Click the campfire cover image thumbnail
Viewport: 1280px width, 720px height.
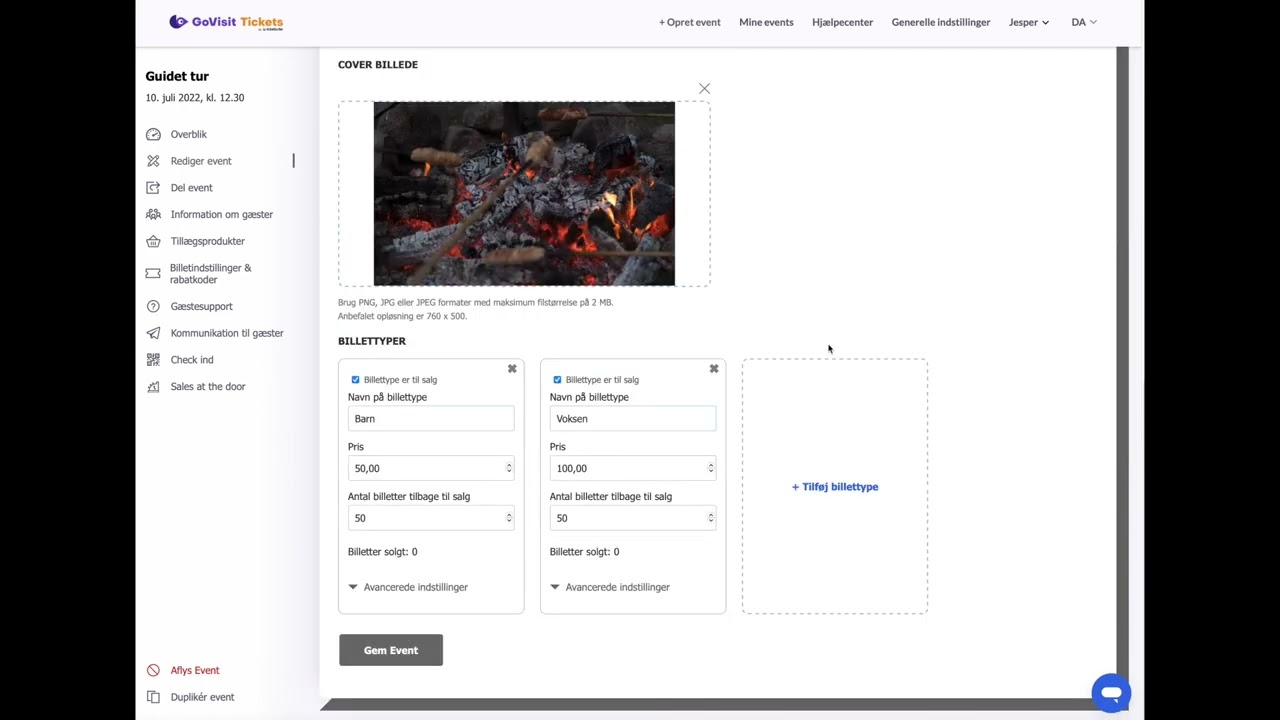click(x=524, y=194)
